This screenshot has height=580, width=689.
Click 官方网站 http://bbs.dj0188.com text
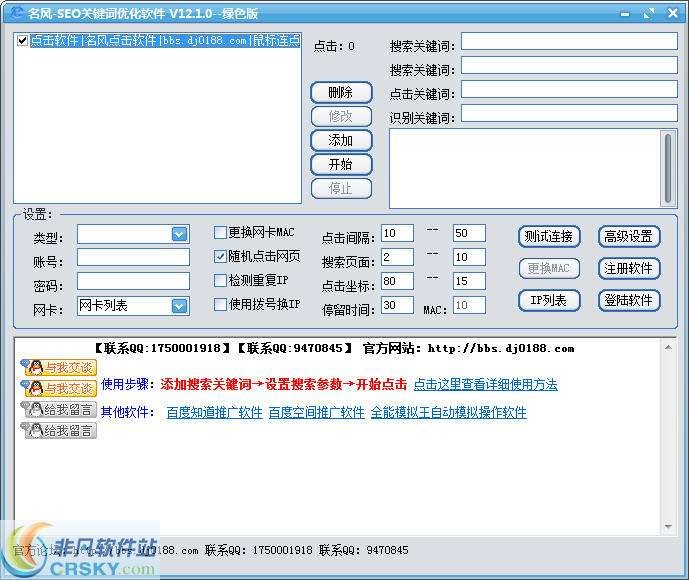click(468, 348)
